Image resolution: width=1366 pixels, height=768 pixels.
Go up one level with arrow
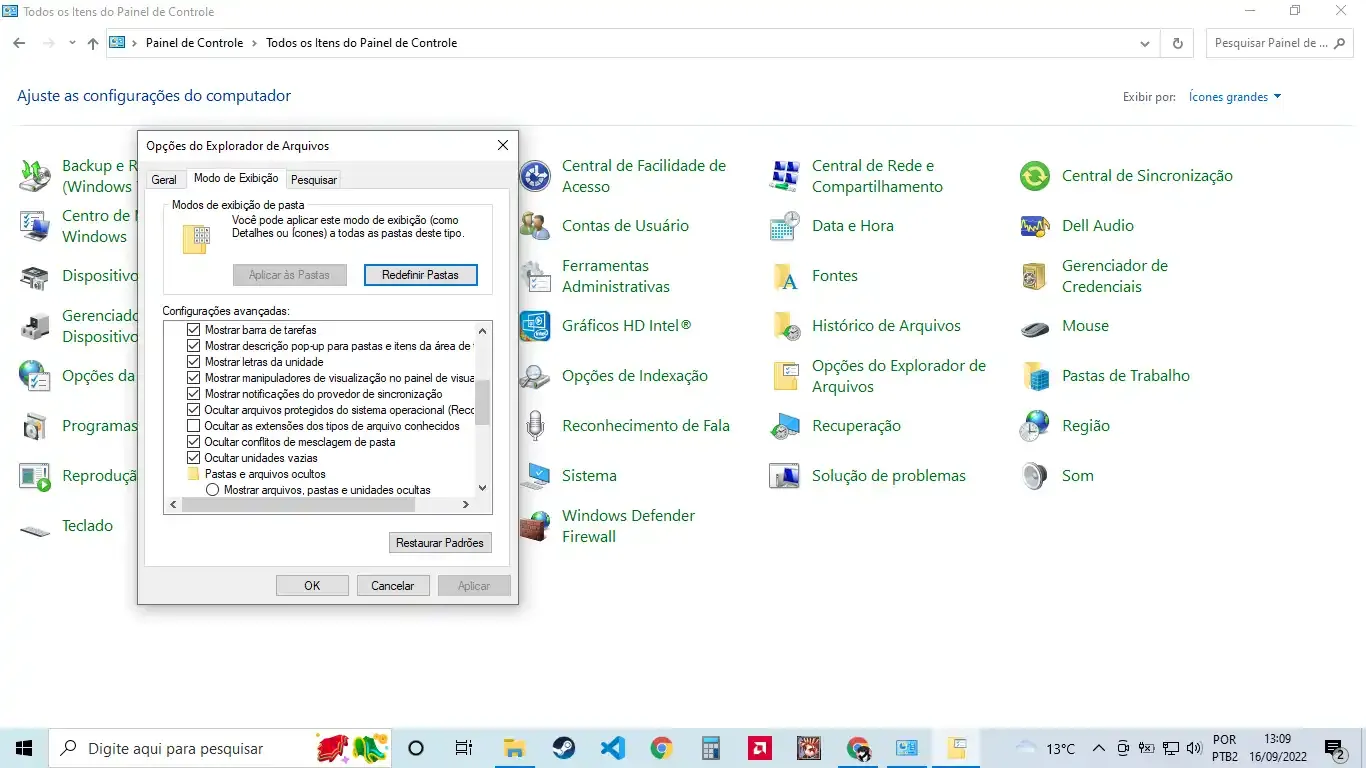(93, 44)
